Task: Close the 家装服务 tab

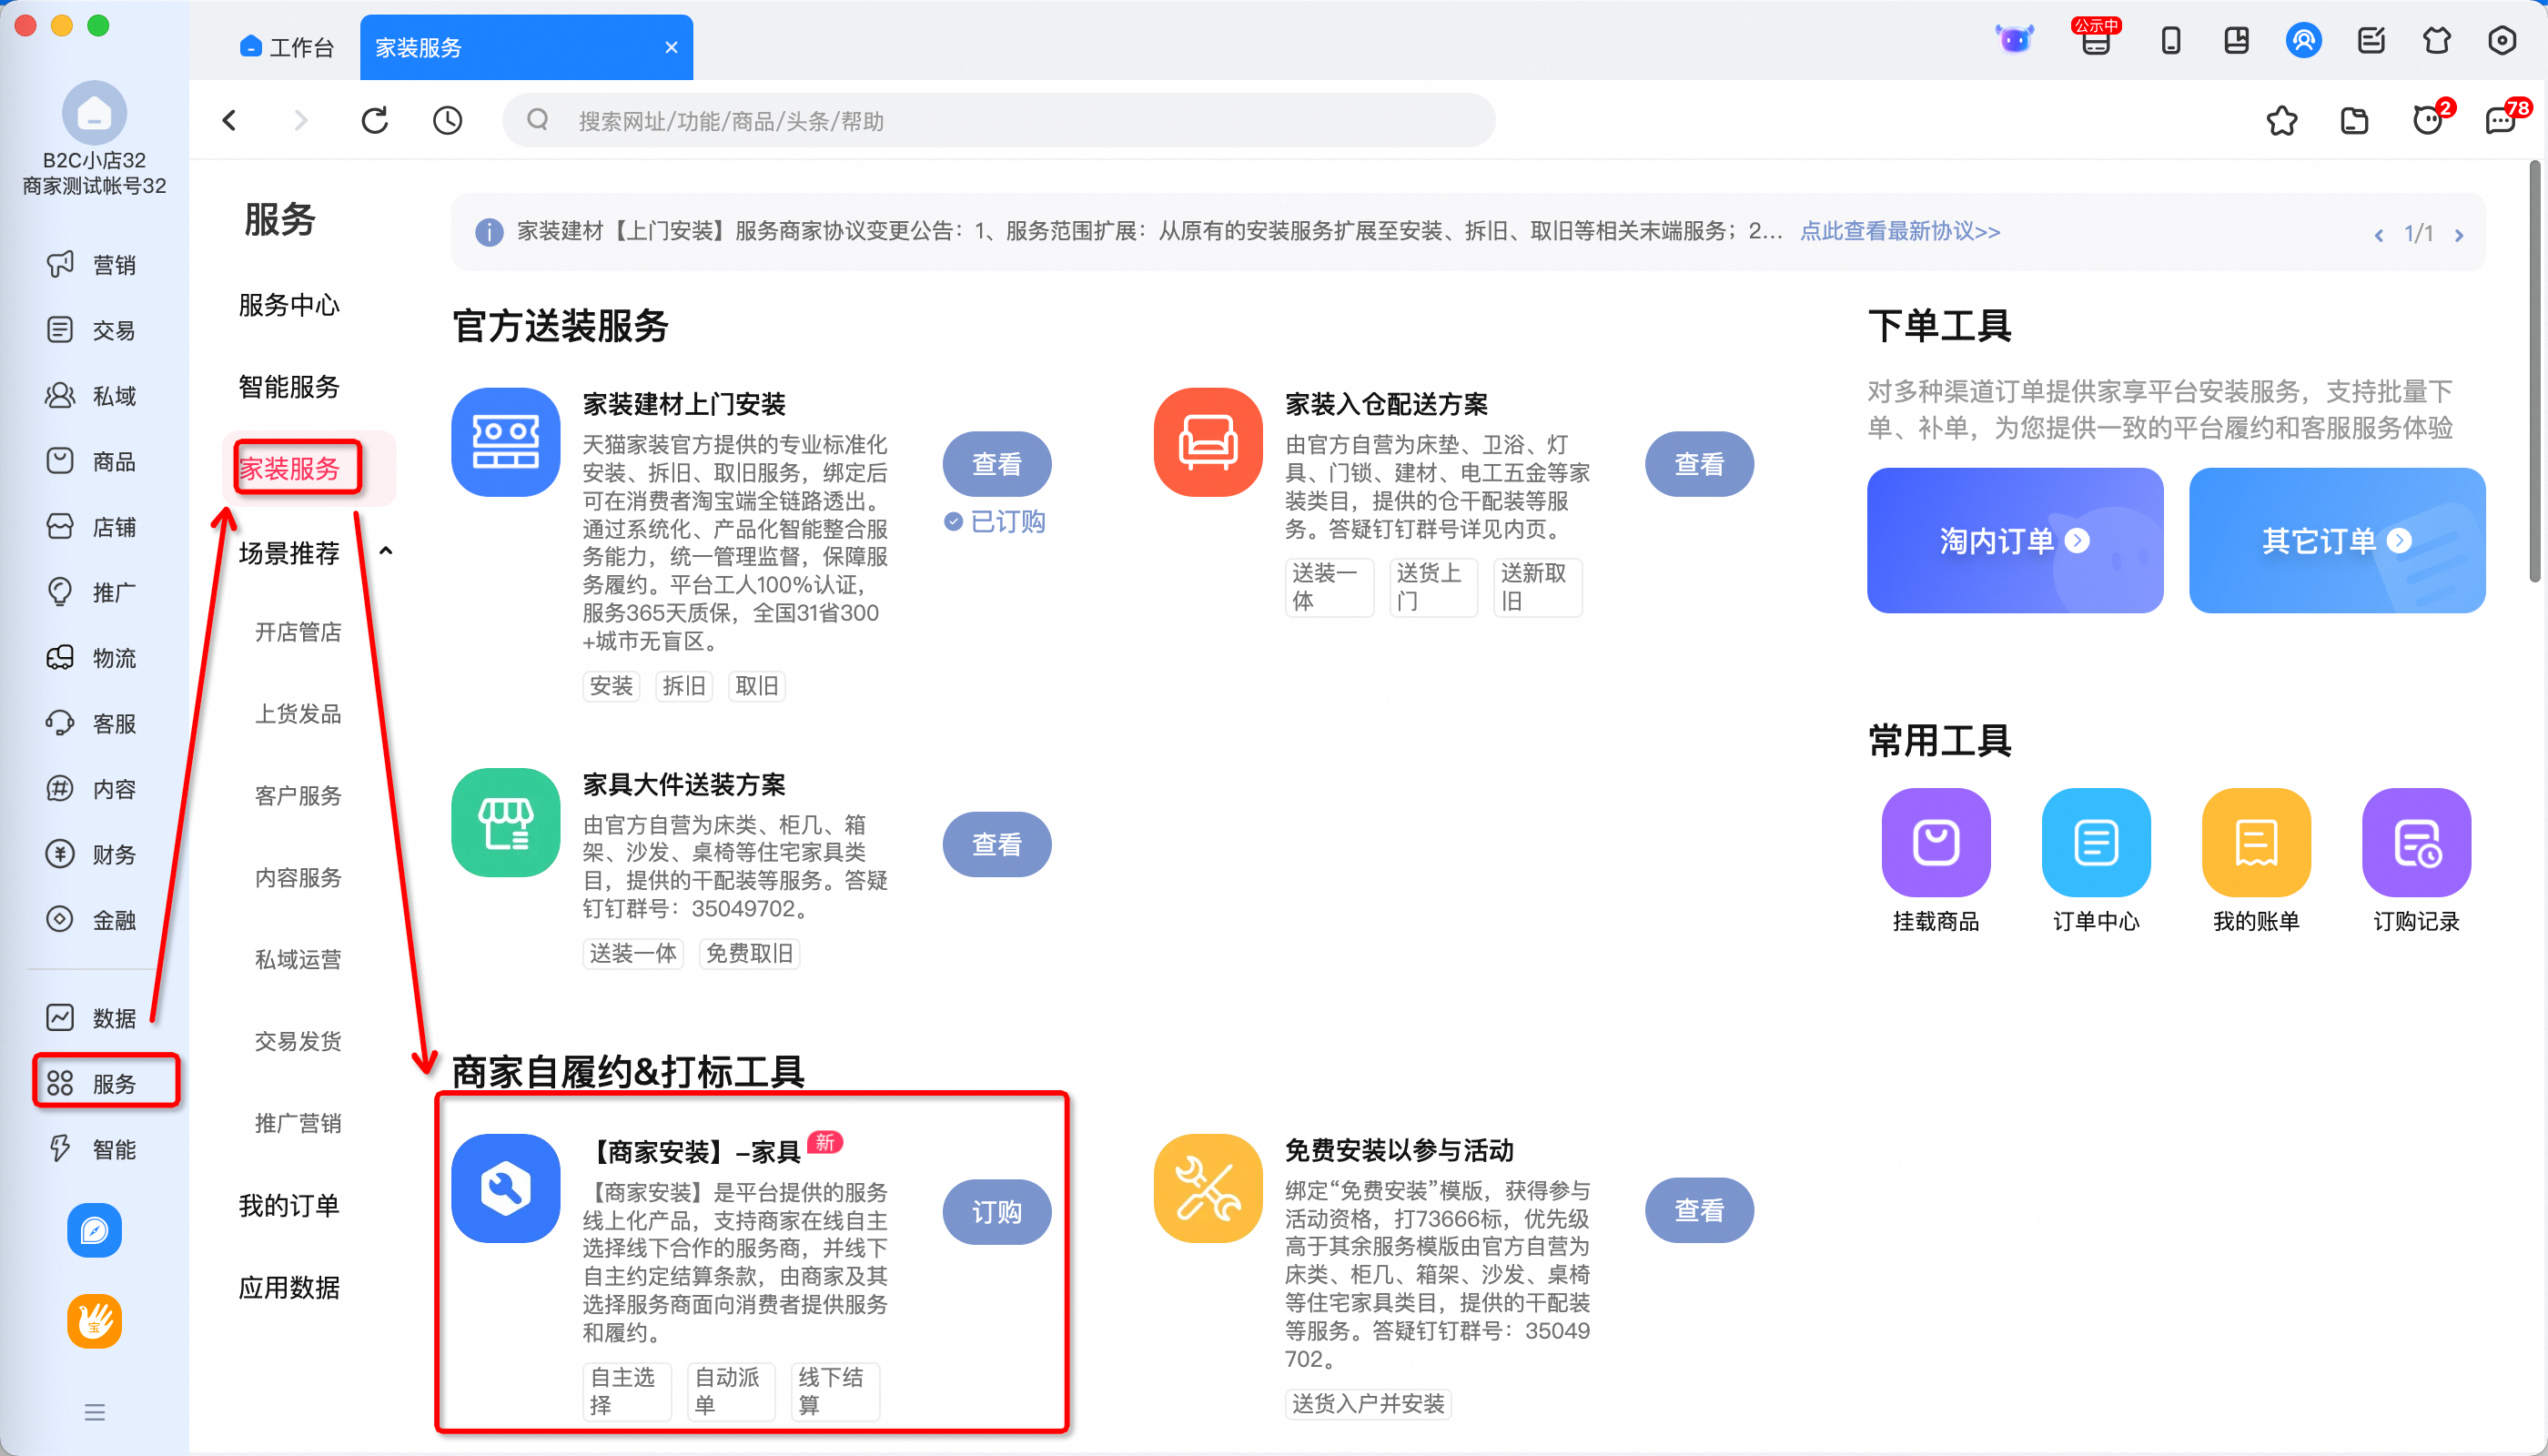Action: [671, 47]
